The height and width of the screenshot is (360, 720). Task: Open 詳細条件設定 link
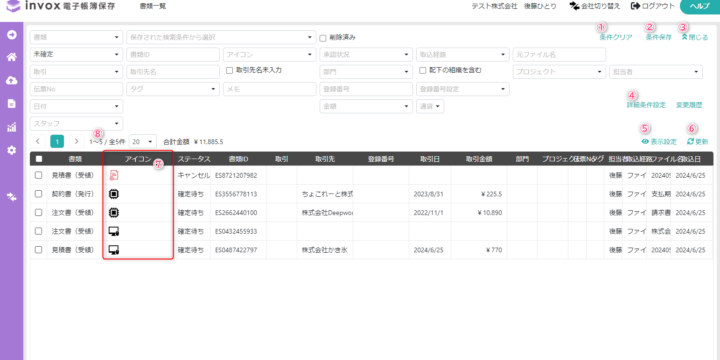(646, 105)
